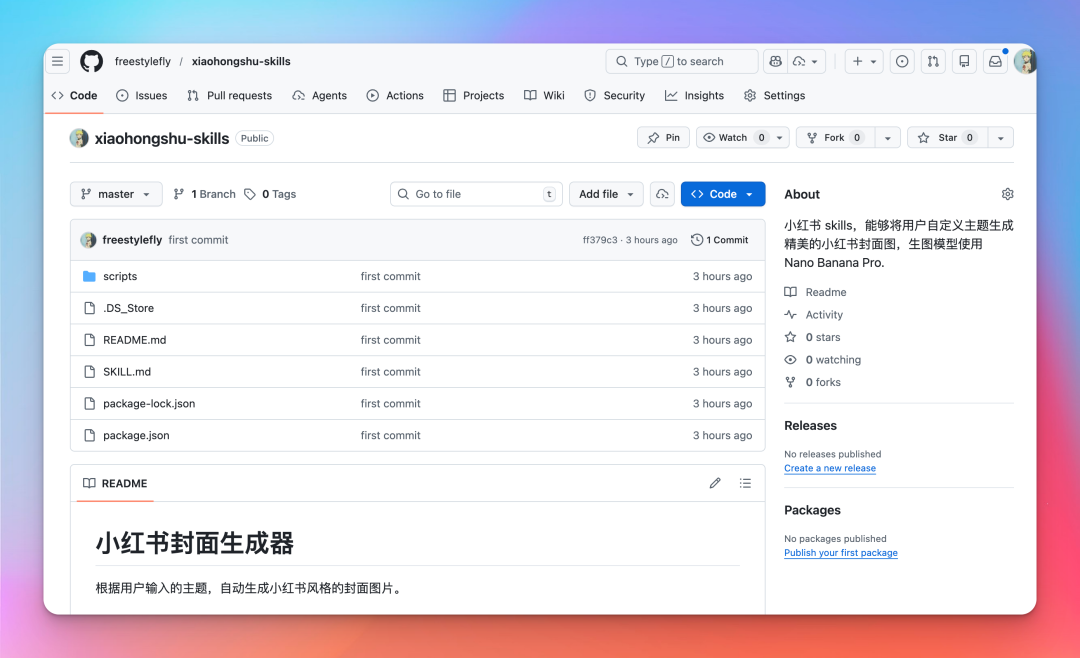Open GitHub Copilot from the top bar

click(x=775, y=61)
